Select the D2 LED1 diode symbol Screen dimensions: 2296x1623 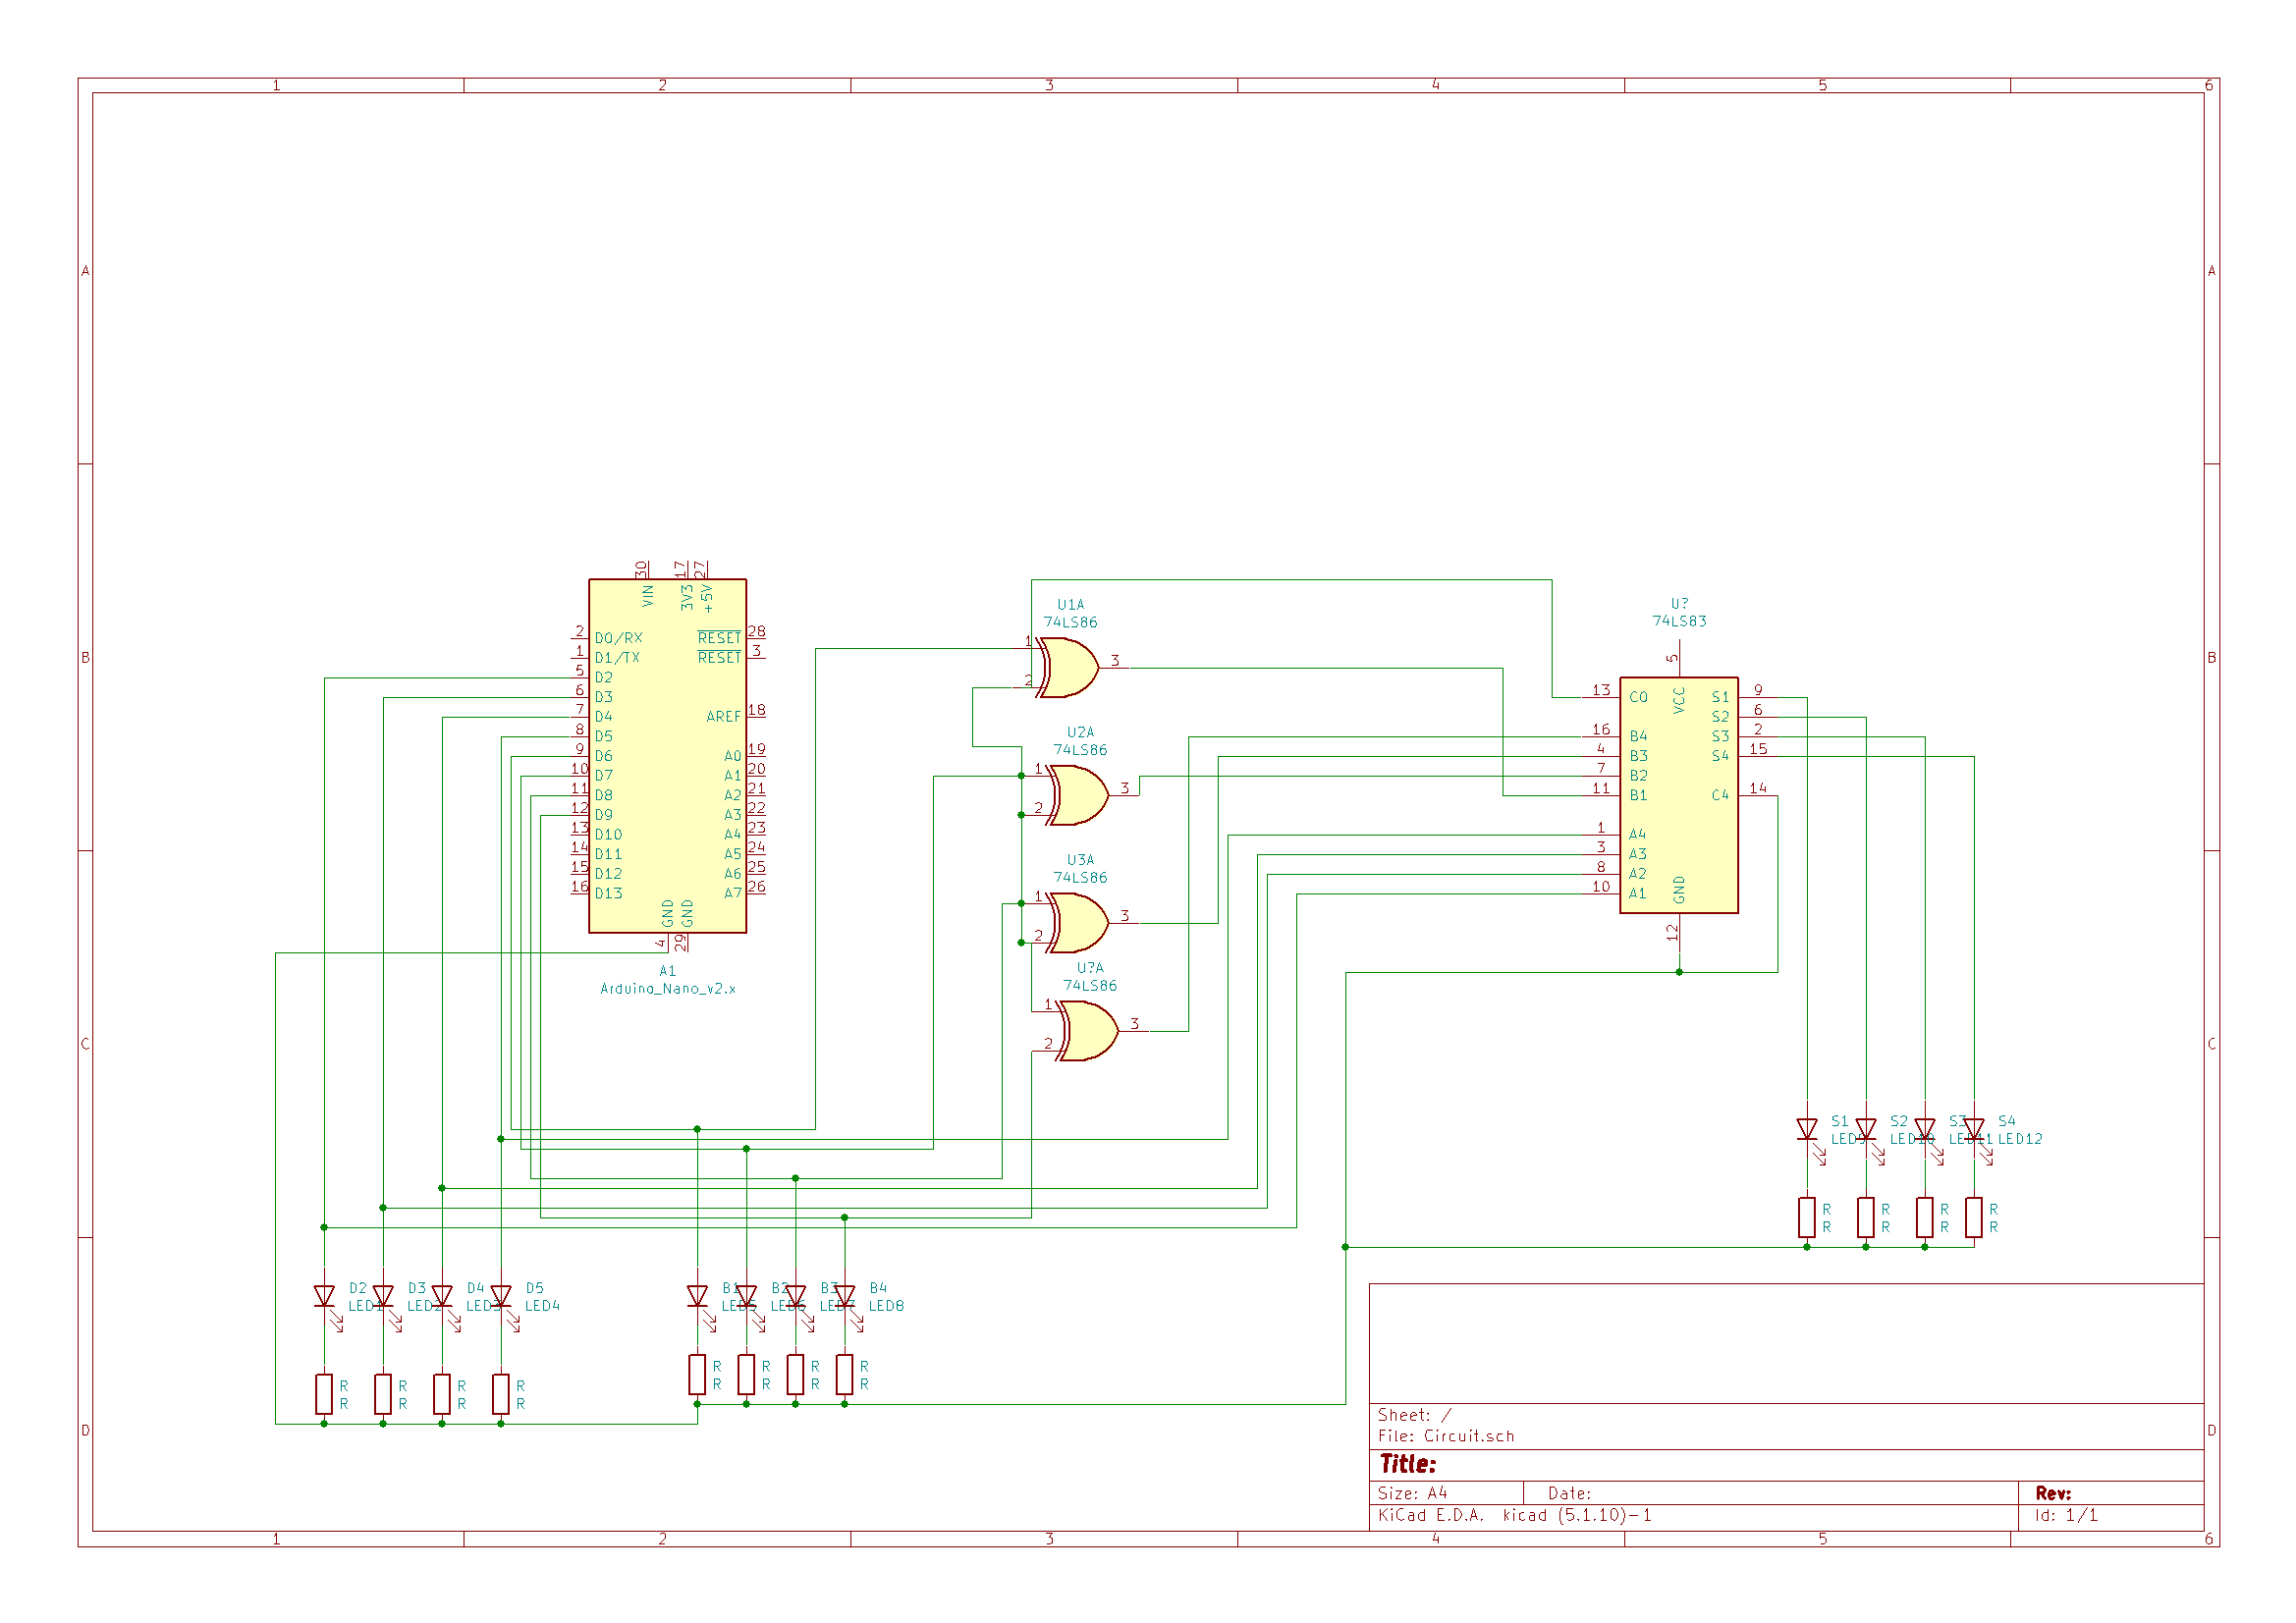pyautogui.click(x=324, y=1297)
